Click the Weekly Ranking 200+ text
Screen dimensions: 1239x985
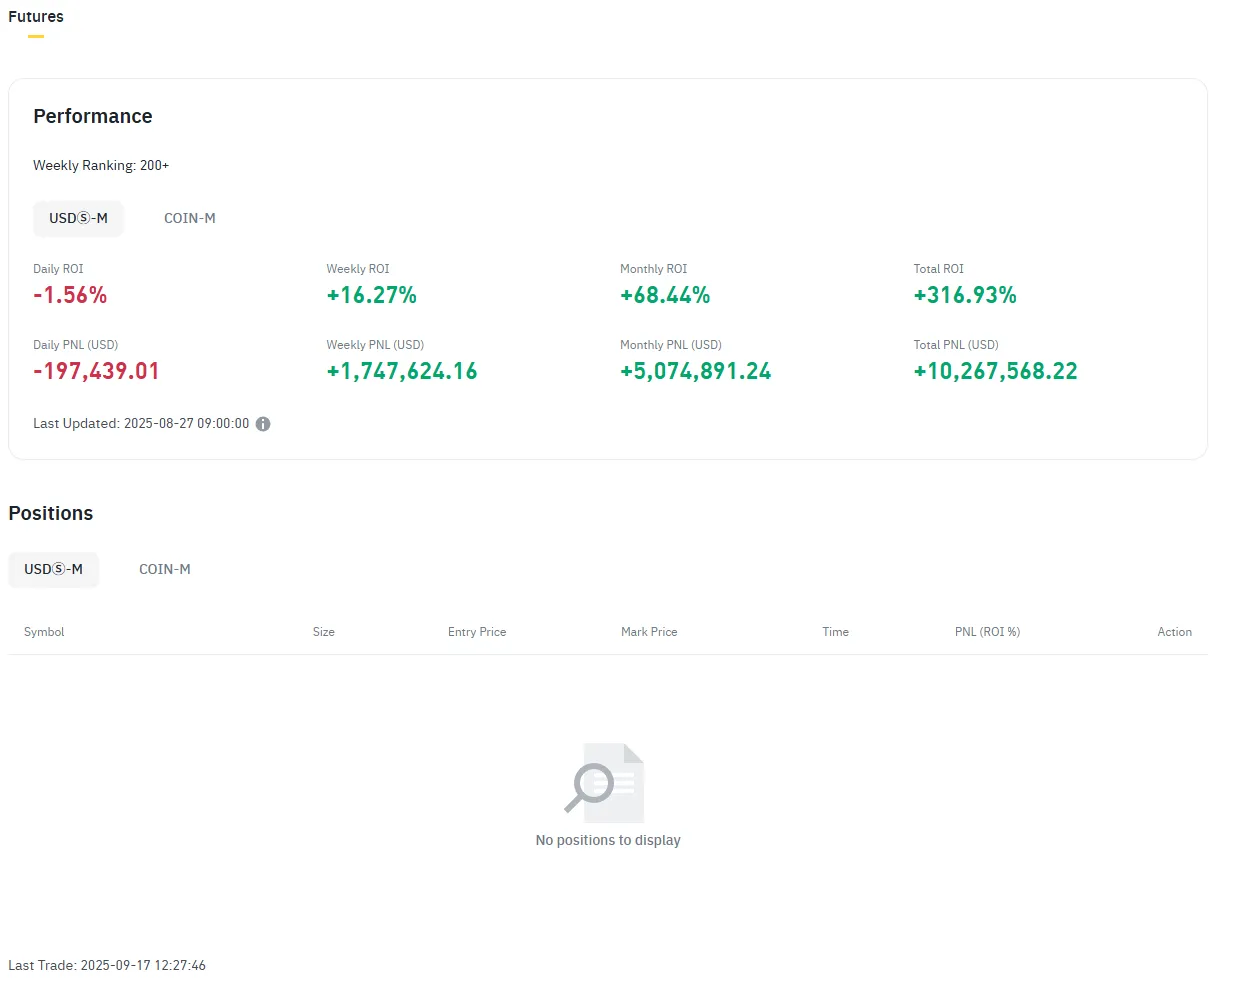[101, 165]
